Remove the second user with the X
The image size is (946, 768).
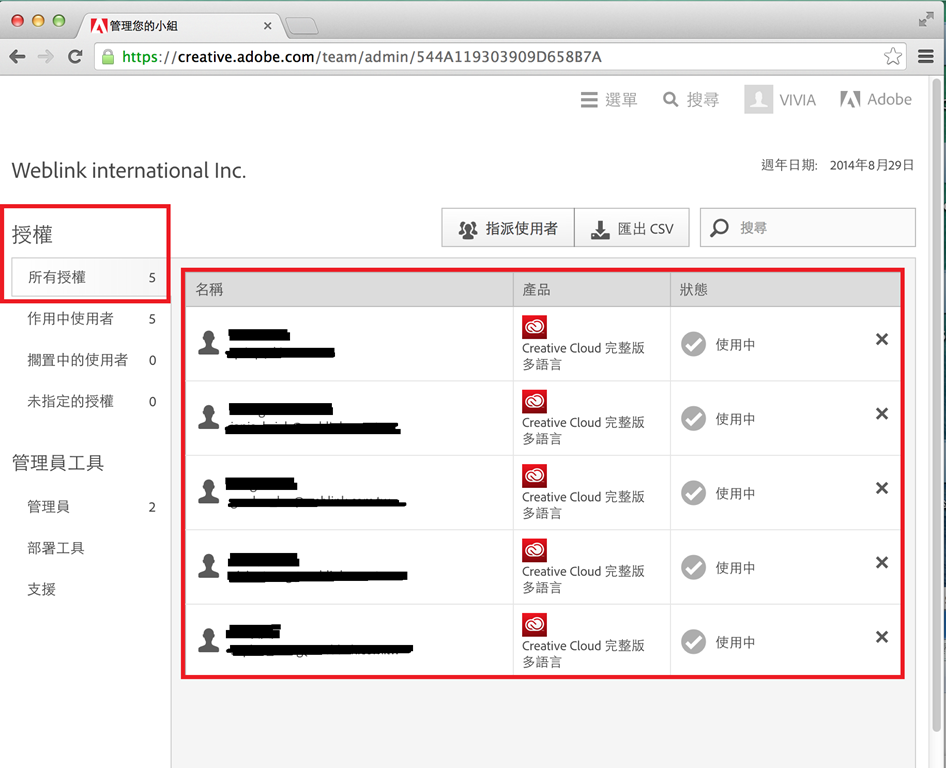click(882, 414)
